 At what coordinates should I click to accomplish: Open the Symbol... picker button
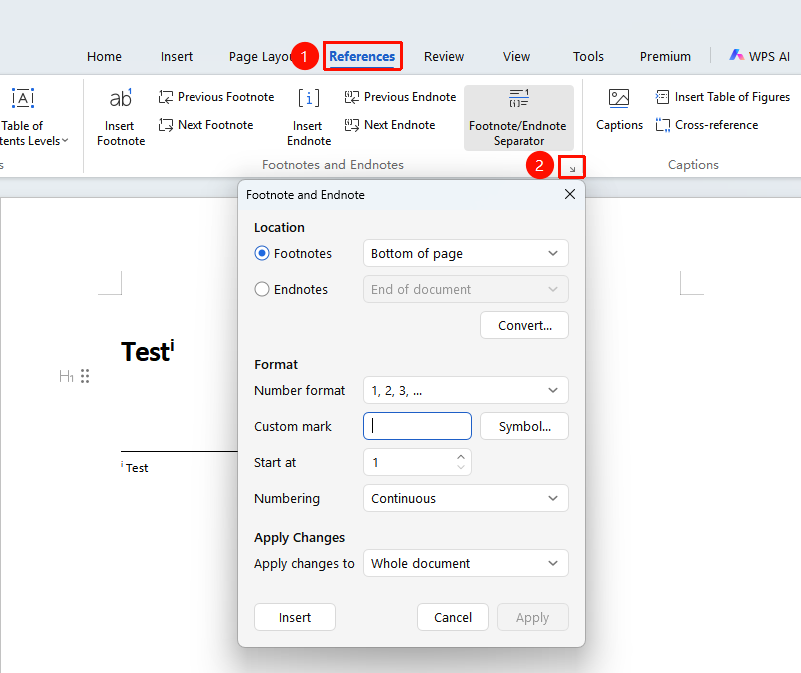[524, 426]
